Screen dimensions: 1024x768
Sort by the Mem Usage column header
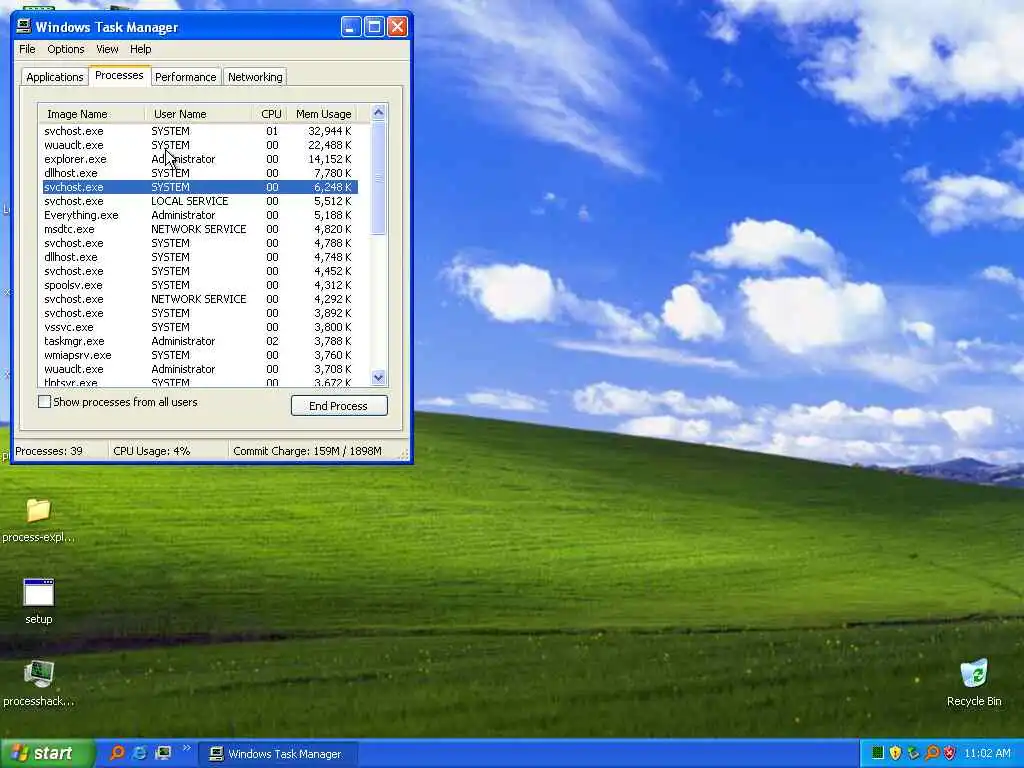[x=323, y=114]
